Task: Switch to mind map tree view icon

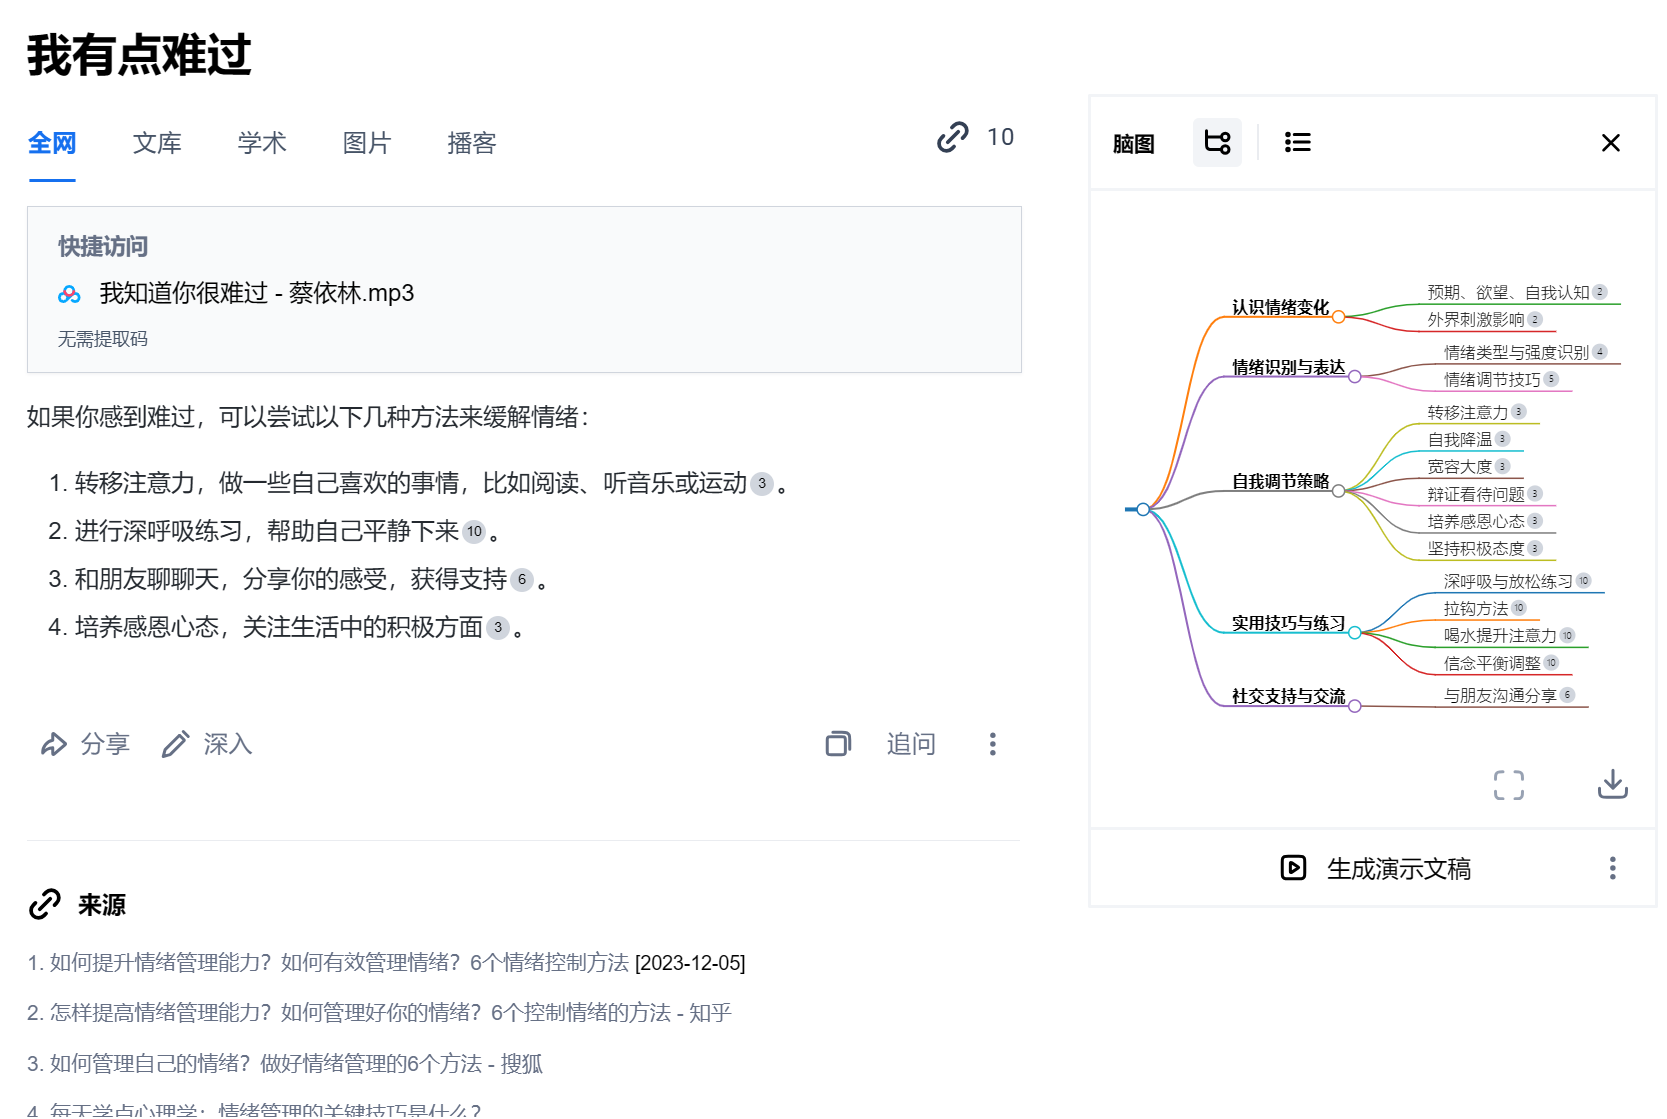Action: click(1217, 142)
